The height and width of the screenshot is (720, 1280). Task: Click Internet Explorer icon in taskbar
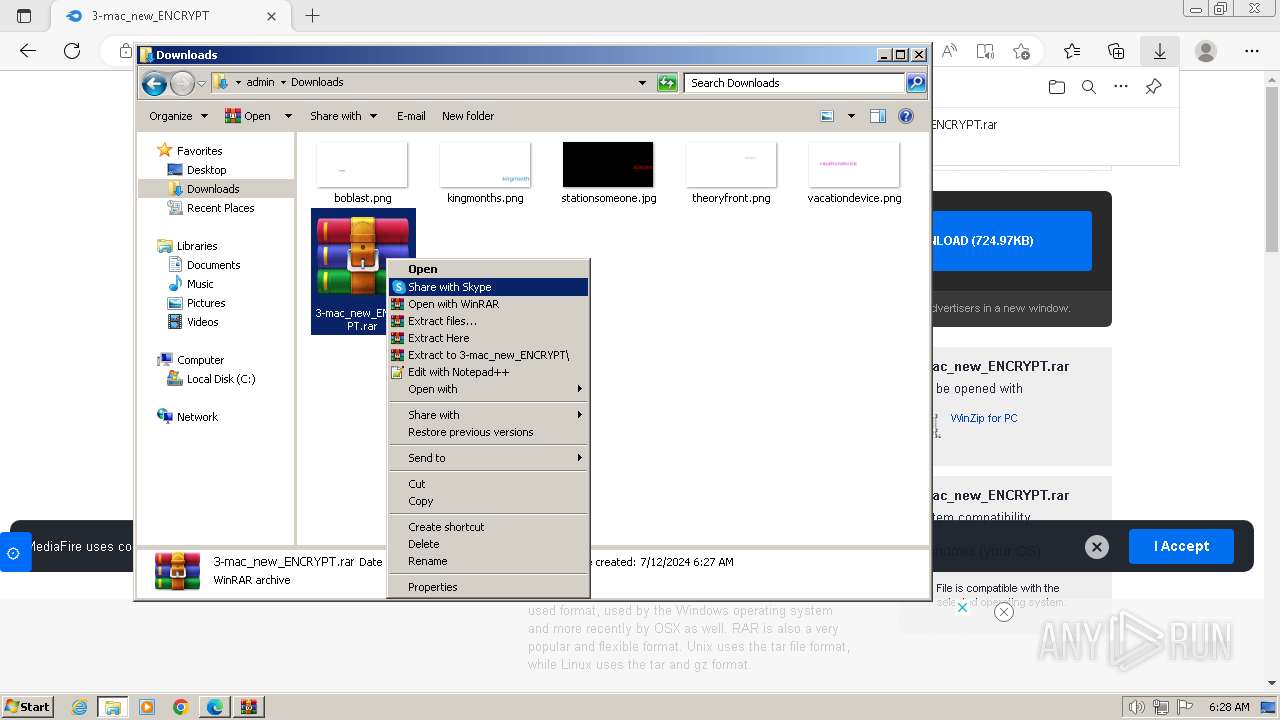pos(80,707)
